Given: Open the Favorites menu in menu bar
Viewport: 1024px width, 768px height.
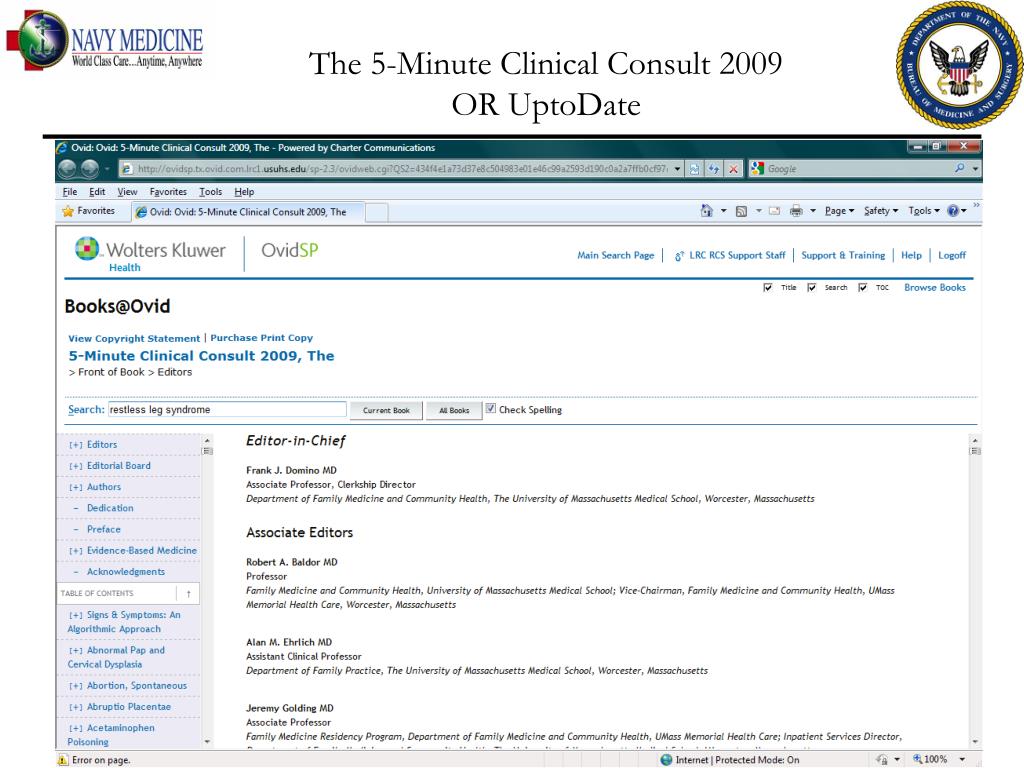Looking at the screenshot, I should click(168, 191).
